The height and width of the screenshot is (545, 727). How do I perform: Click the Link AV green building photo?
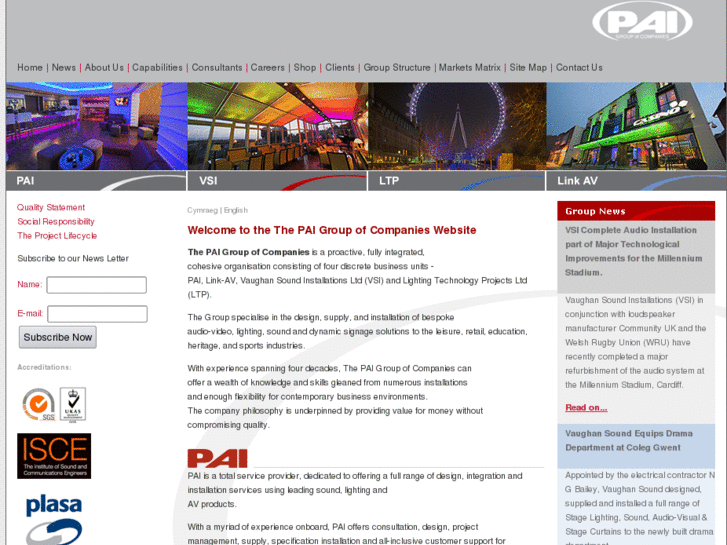(636, 126)
